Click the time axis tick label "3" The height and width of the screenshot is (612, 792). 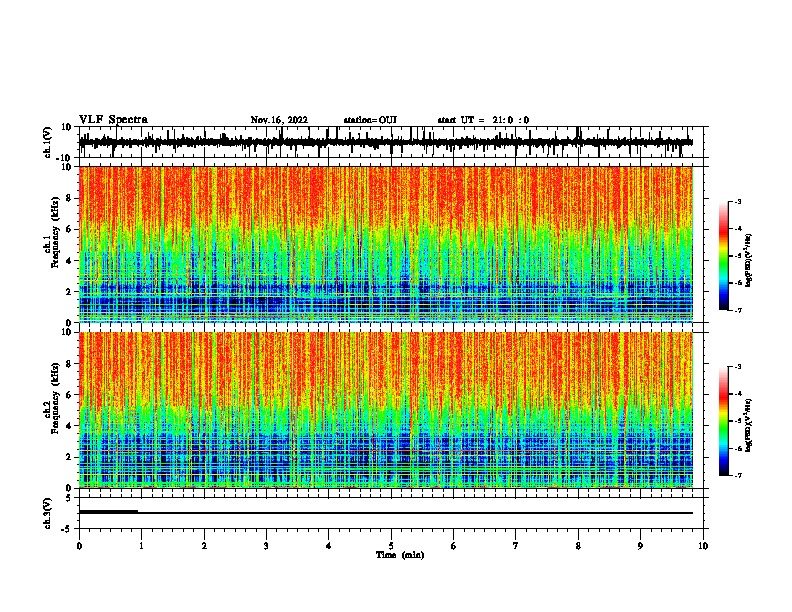(266, 546)
